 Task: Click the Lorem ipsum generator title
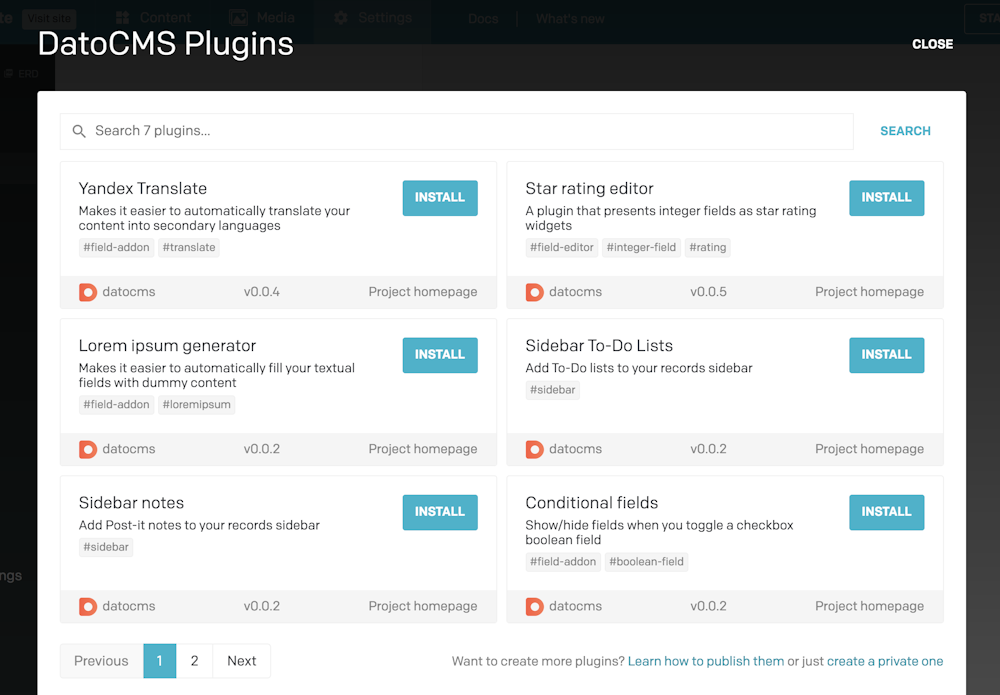167,346
